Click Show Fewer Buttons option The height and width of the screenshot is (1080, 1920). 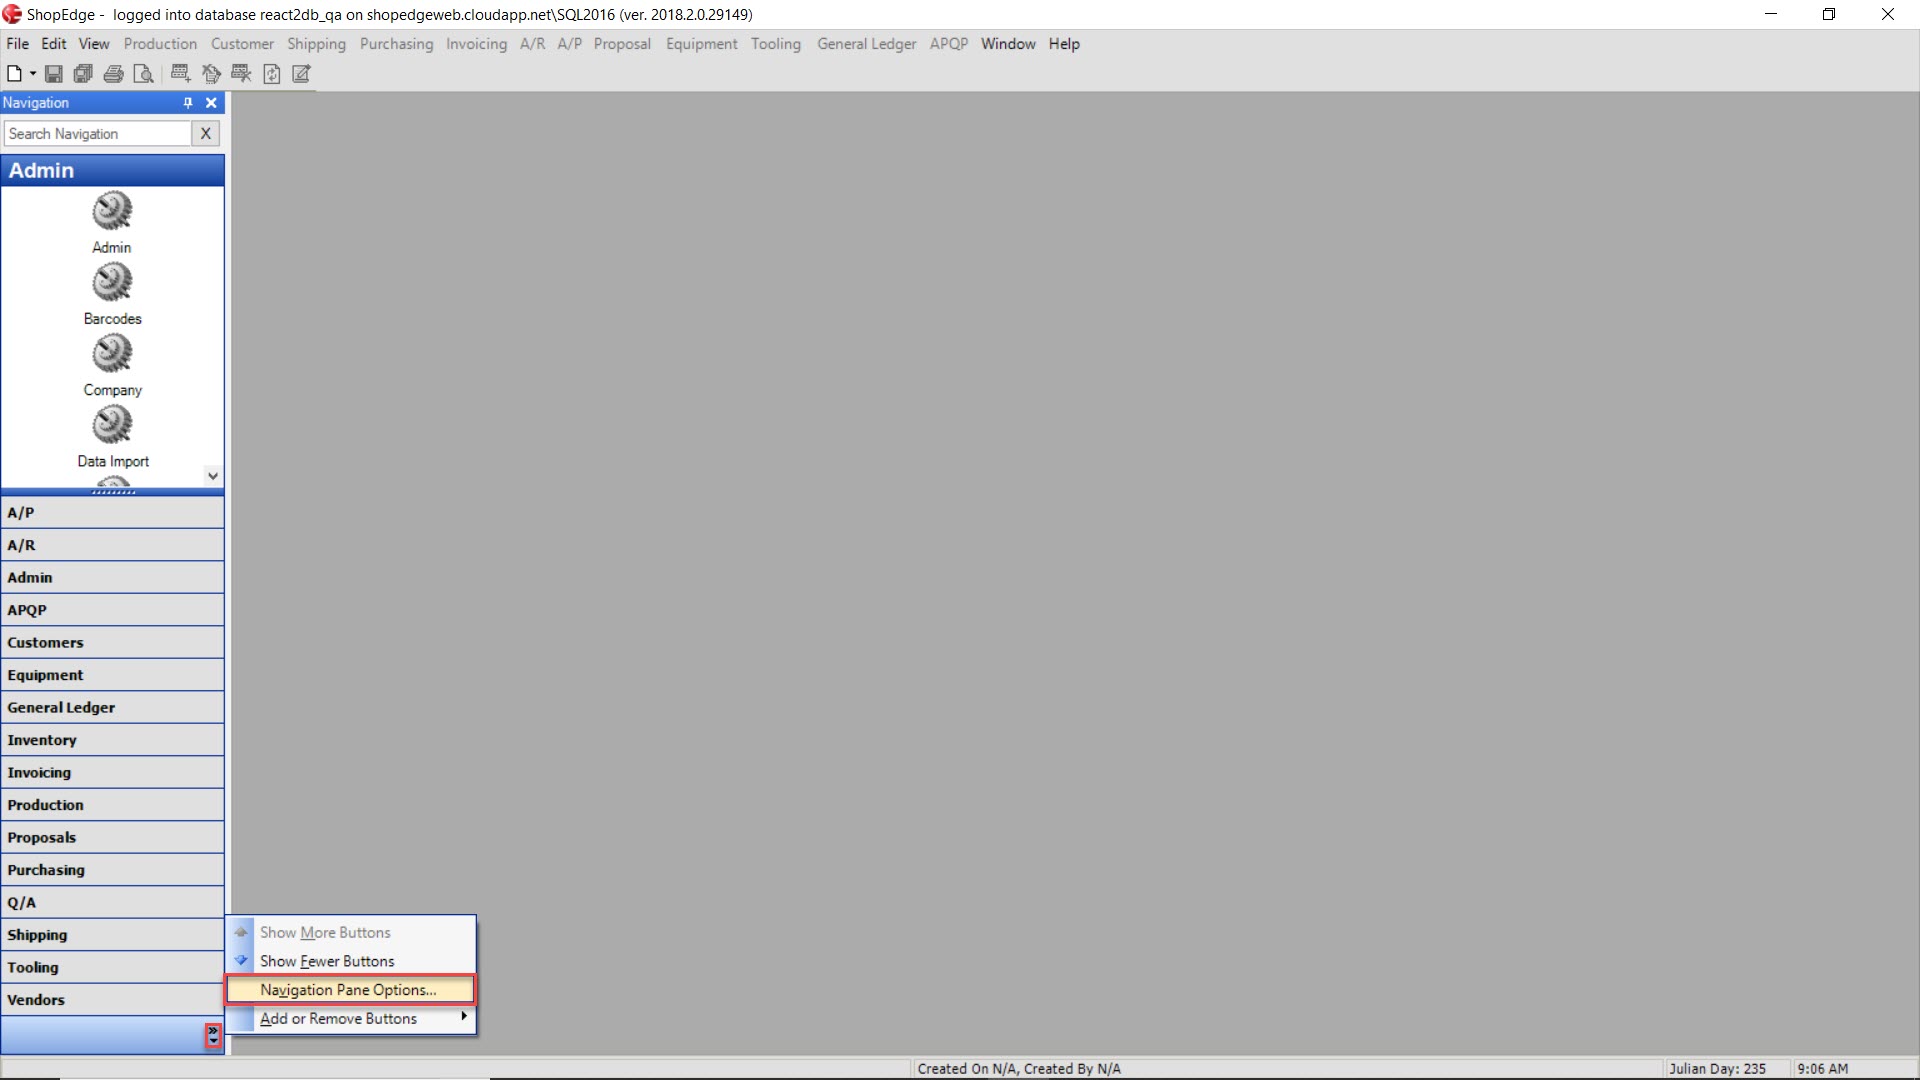click(327, 960)
